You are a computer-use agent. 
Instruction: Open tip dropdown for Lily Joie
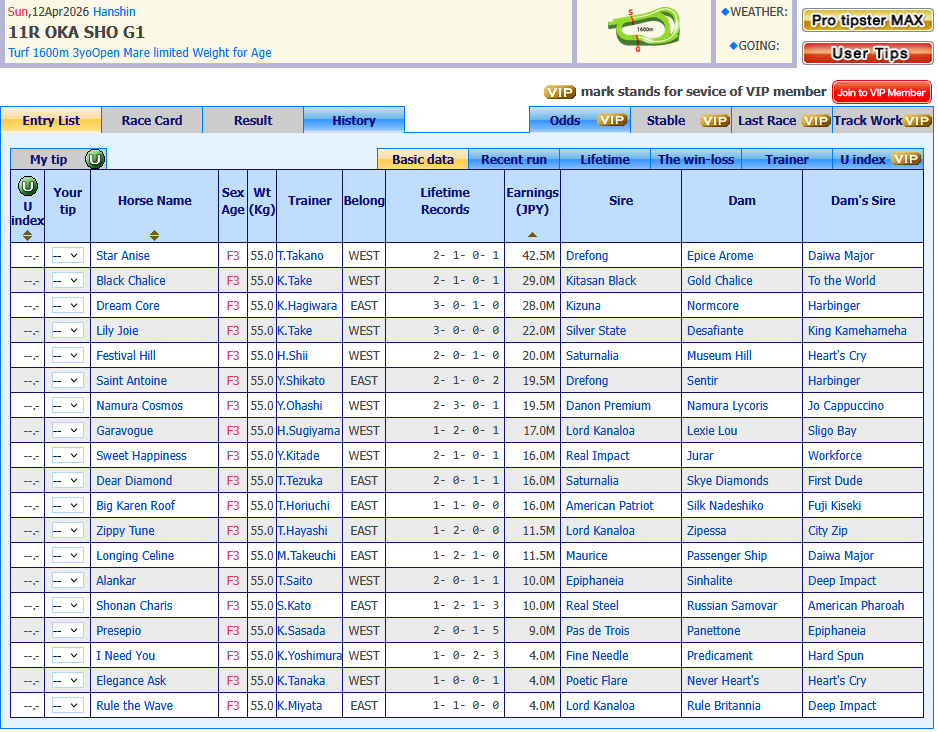(x=66, y=331)
